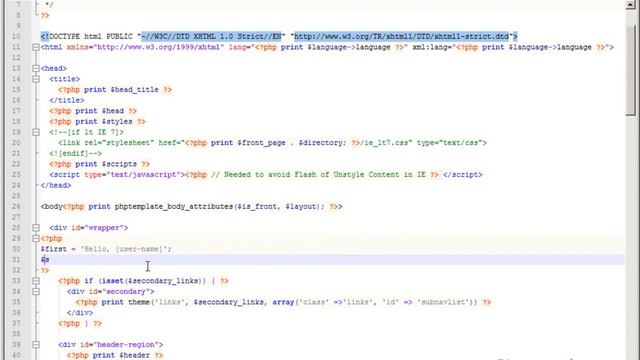Collapse the isset secondary_links fold on line 33
This screenshot has height=360, width=640.
(x=36, y=281)
